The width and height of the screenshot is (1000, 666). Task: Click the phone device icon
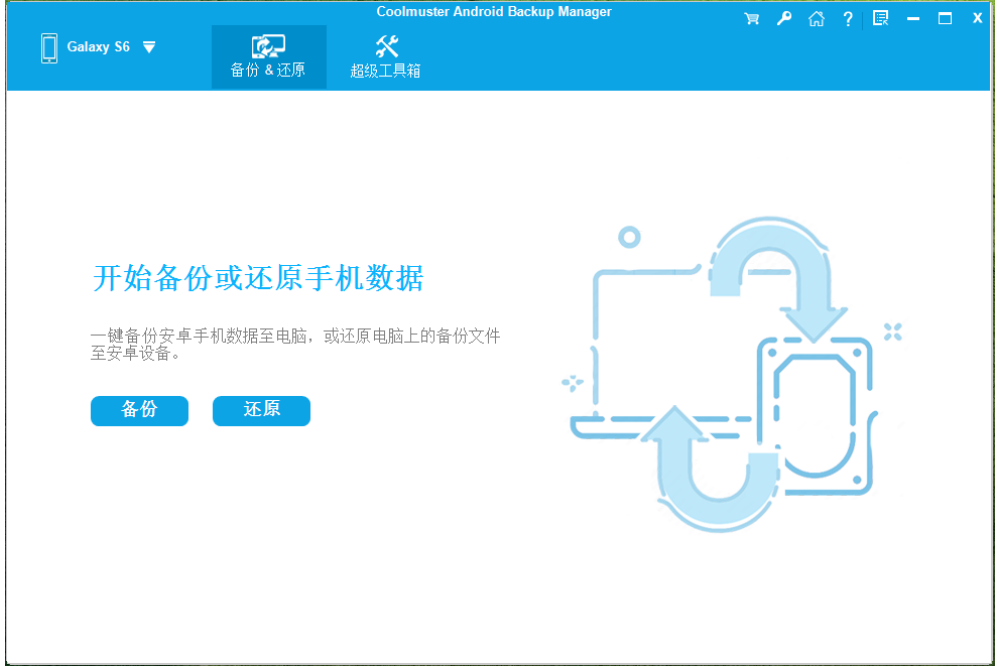pos(49,48)
